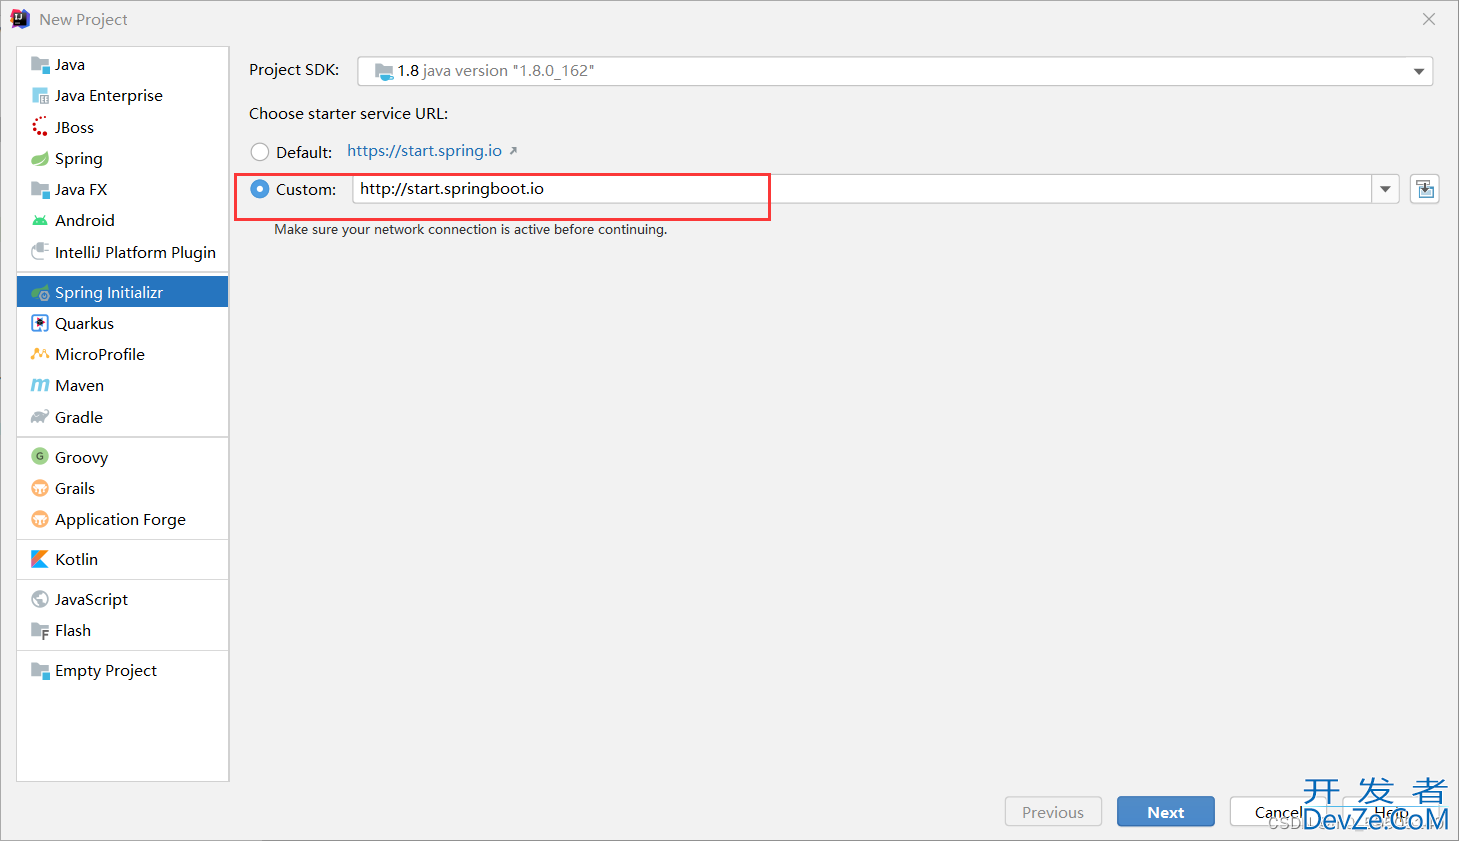Click the Grails icon
Viewport: 1459px width, 841px height.
(x=40, y=488)
